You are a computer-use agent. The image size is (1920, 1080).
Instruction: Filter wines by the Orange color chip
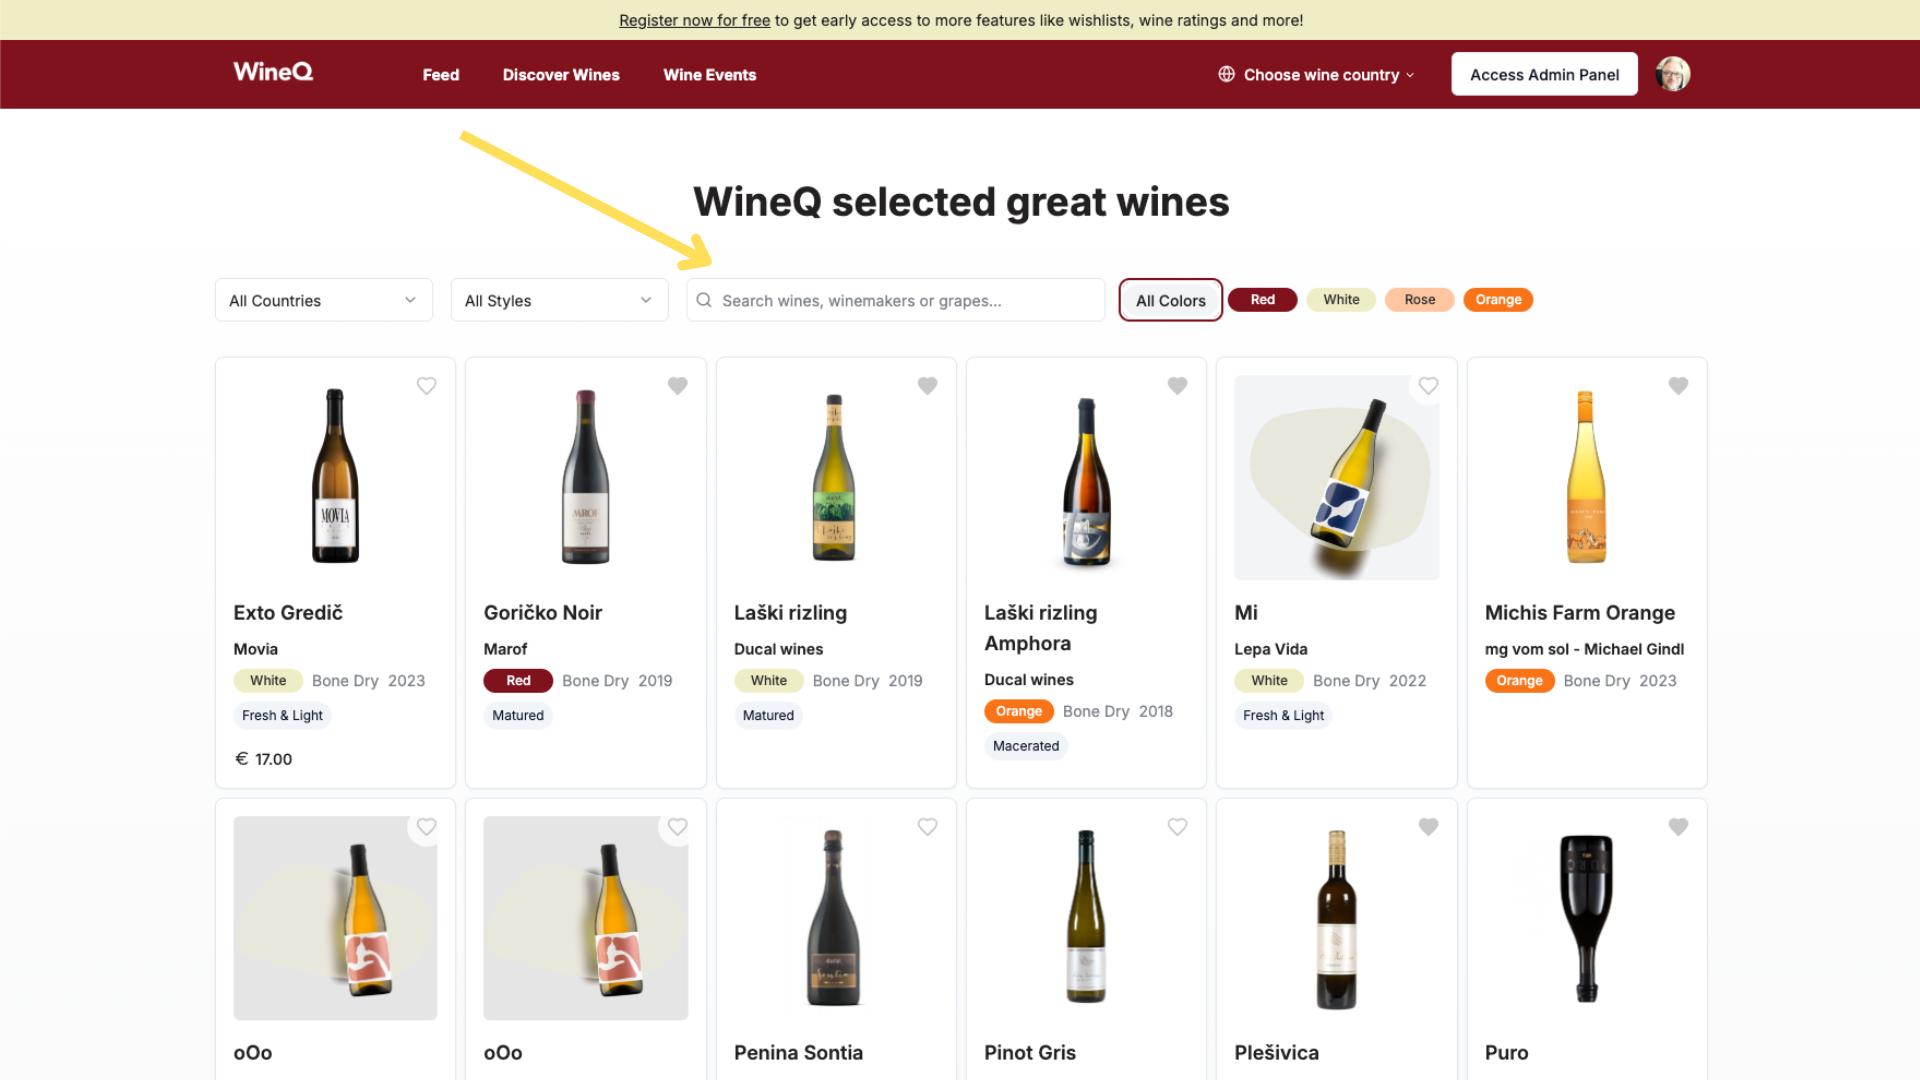point(1497,300)
